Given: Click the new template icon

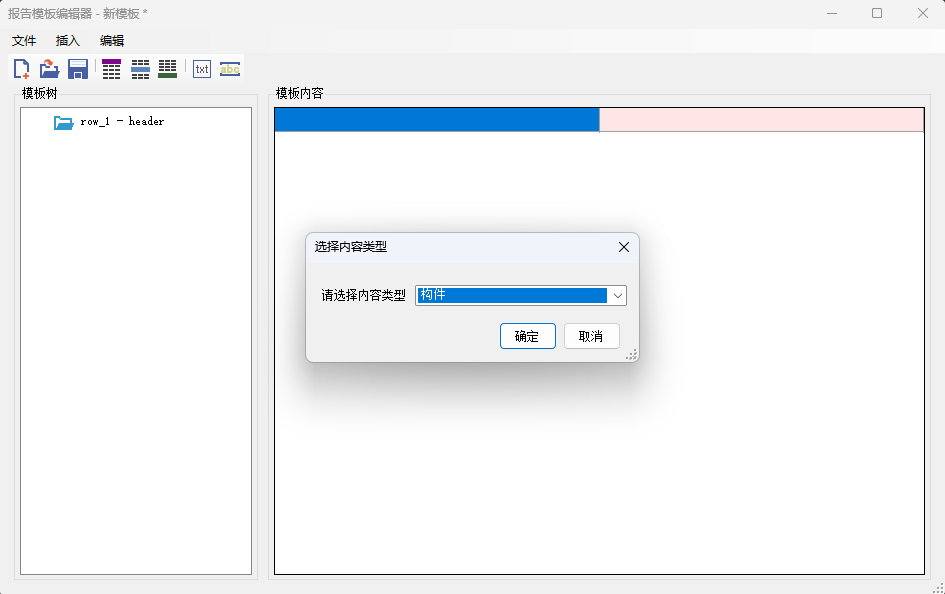Looking at the screenshot, I should (22, 69).
